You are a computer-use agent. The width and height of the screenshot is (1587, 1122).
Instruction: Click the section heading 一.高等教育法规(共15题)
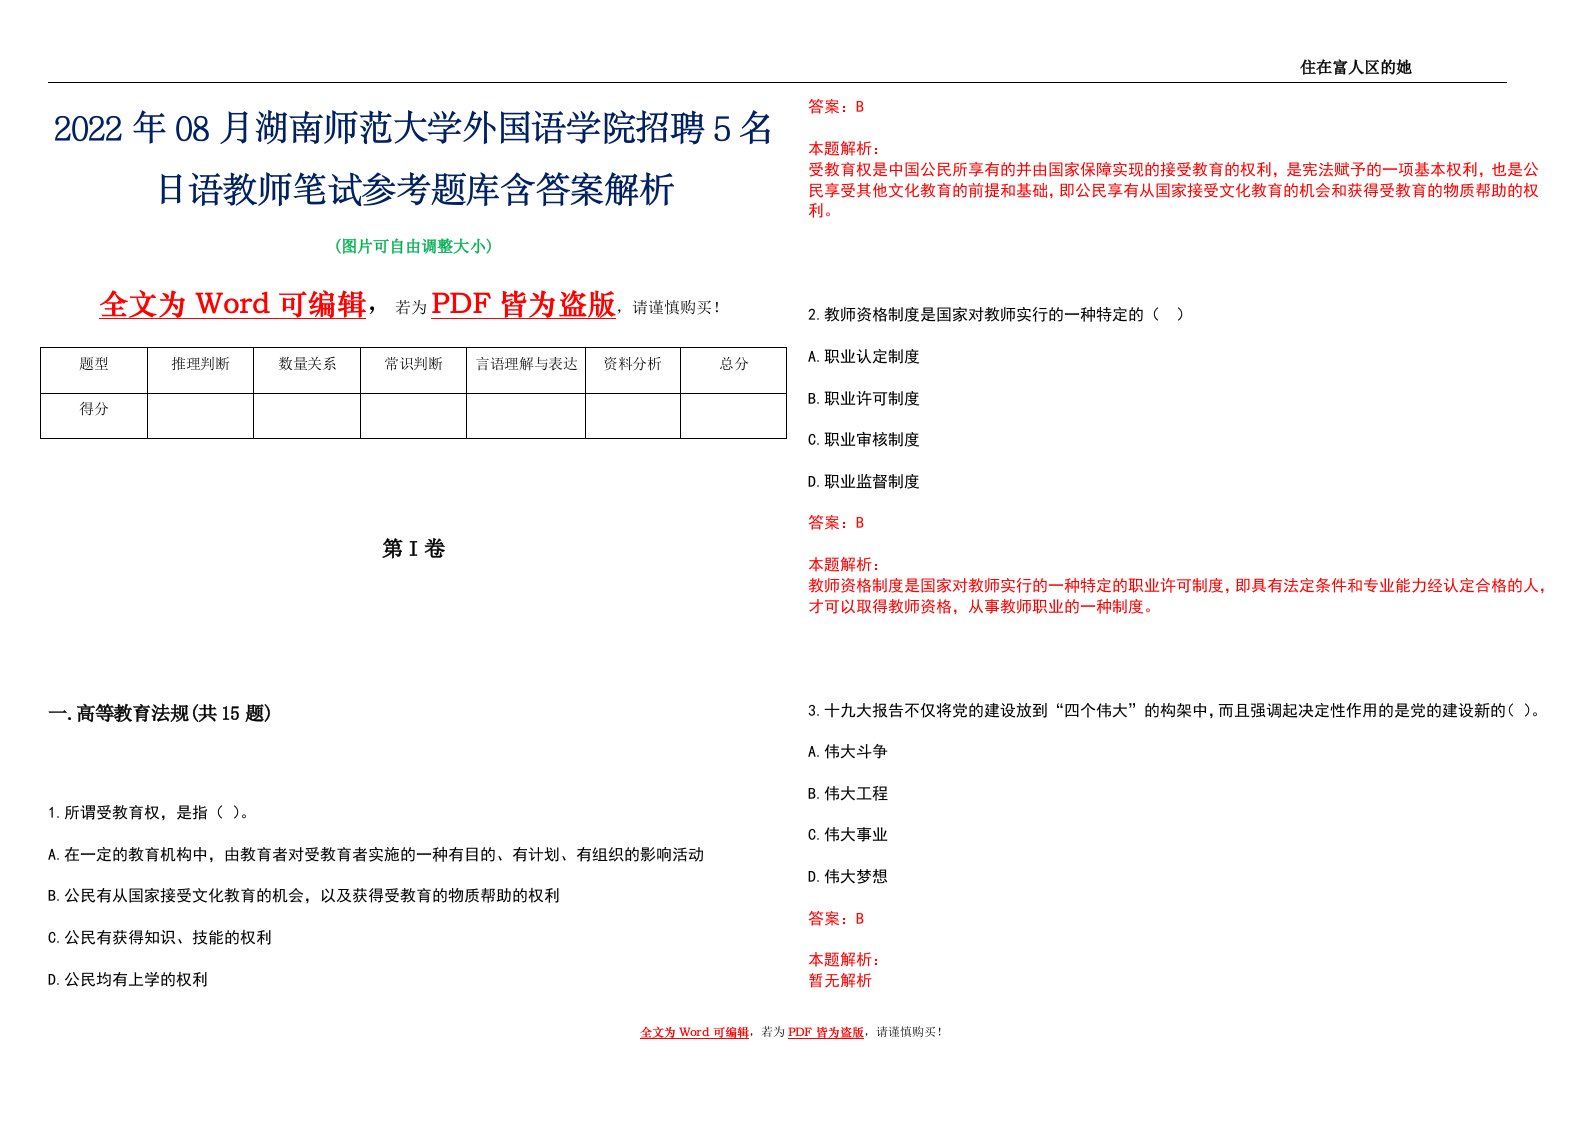coord(160,713)
